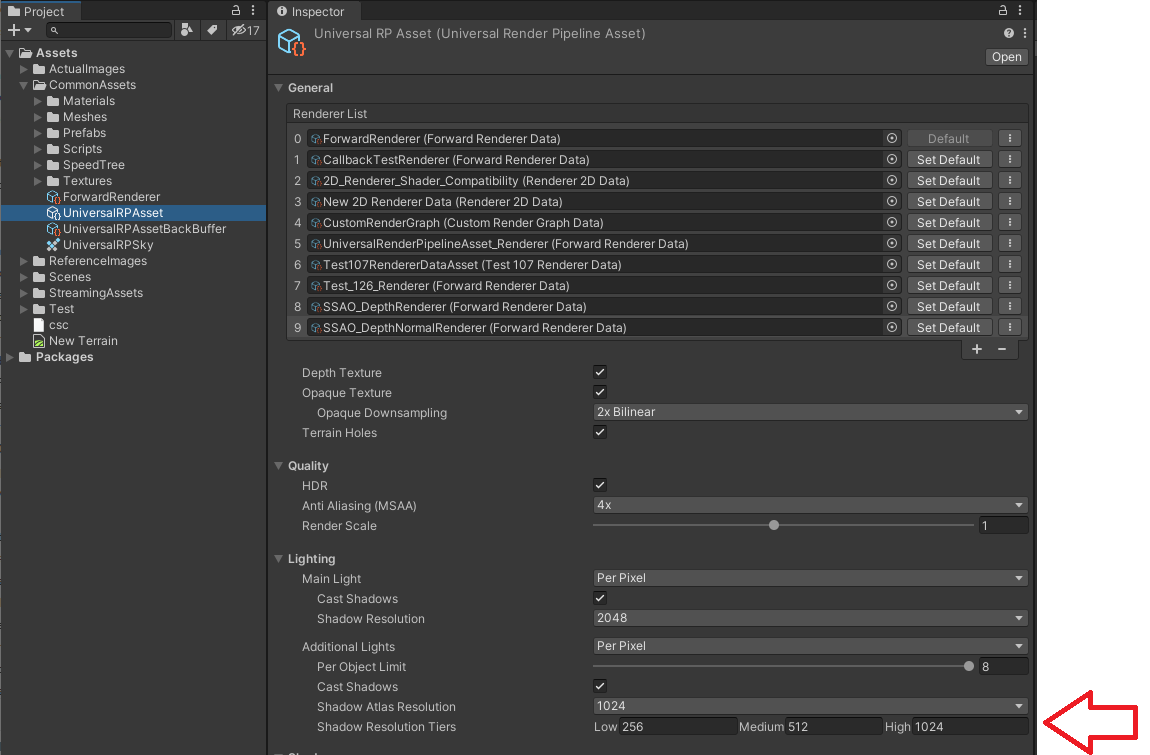Screen dimensions: 1150x755
Task: Open the Main Light mode dropdown
Action: [x=810, y=578]
